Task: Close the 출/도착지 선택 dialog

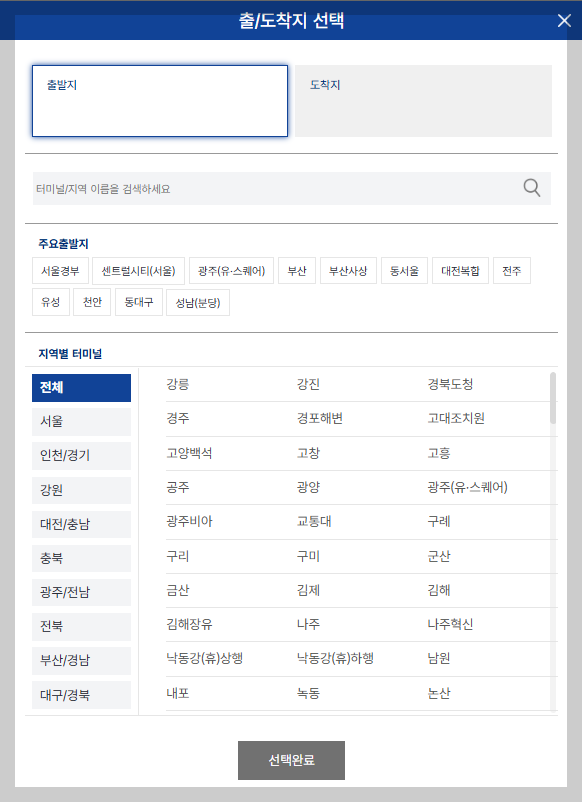Action: pos(564,19)
